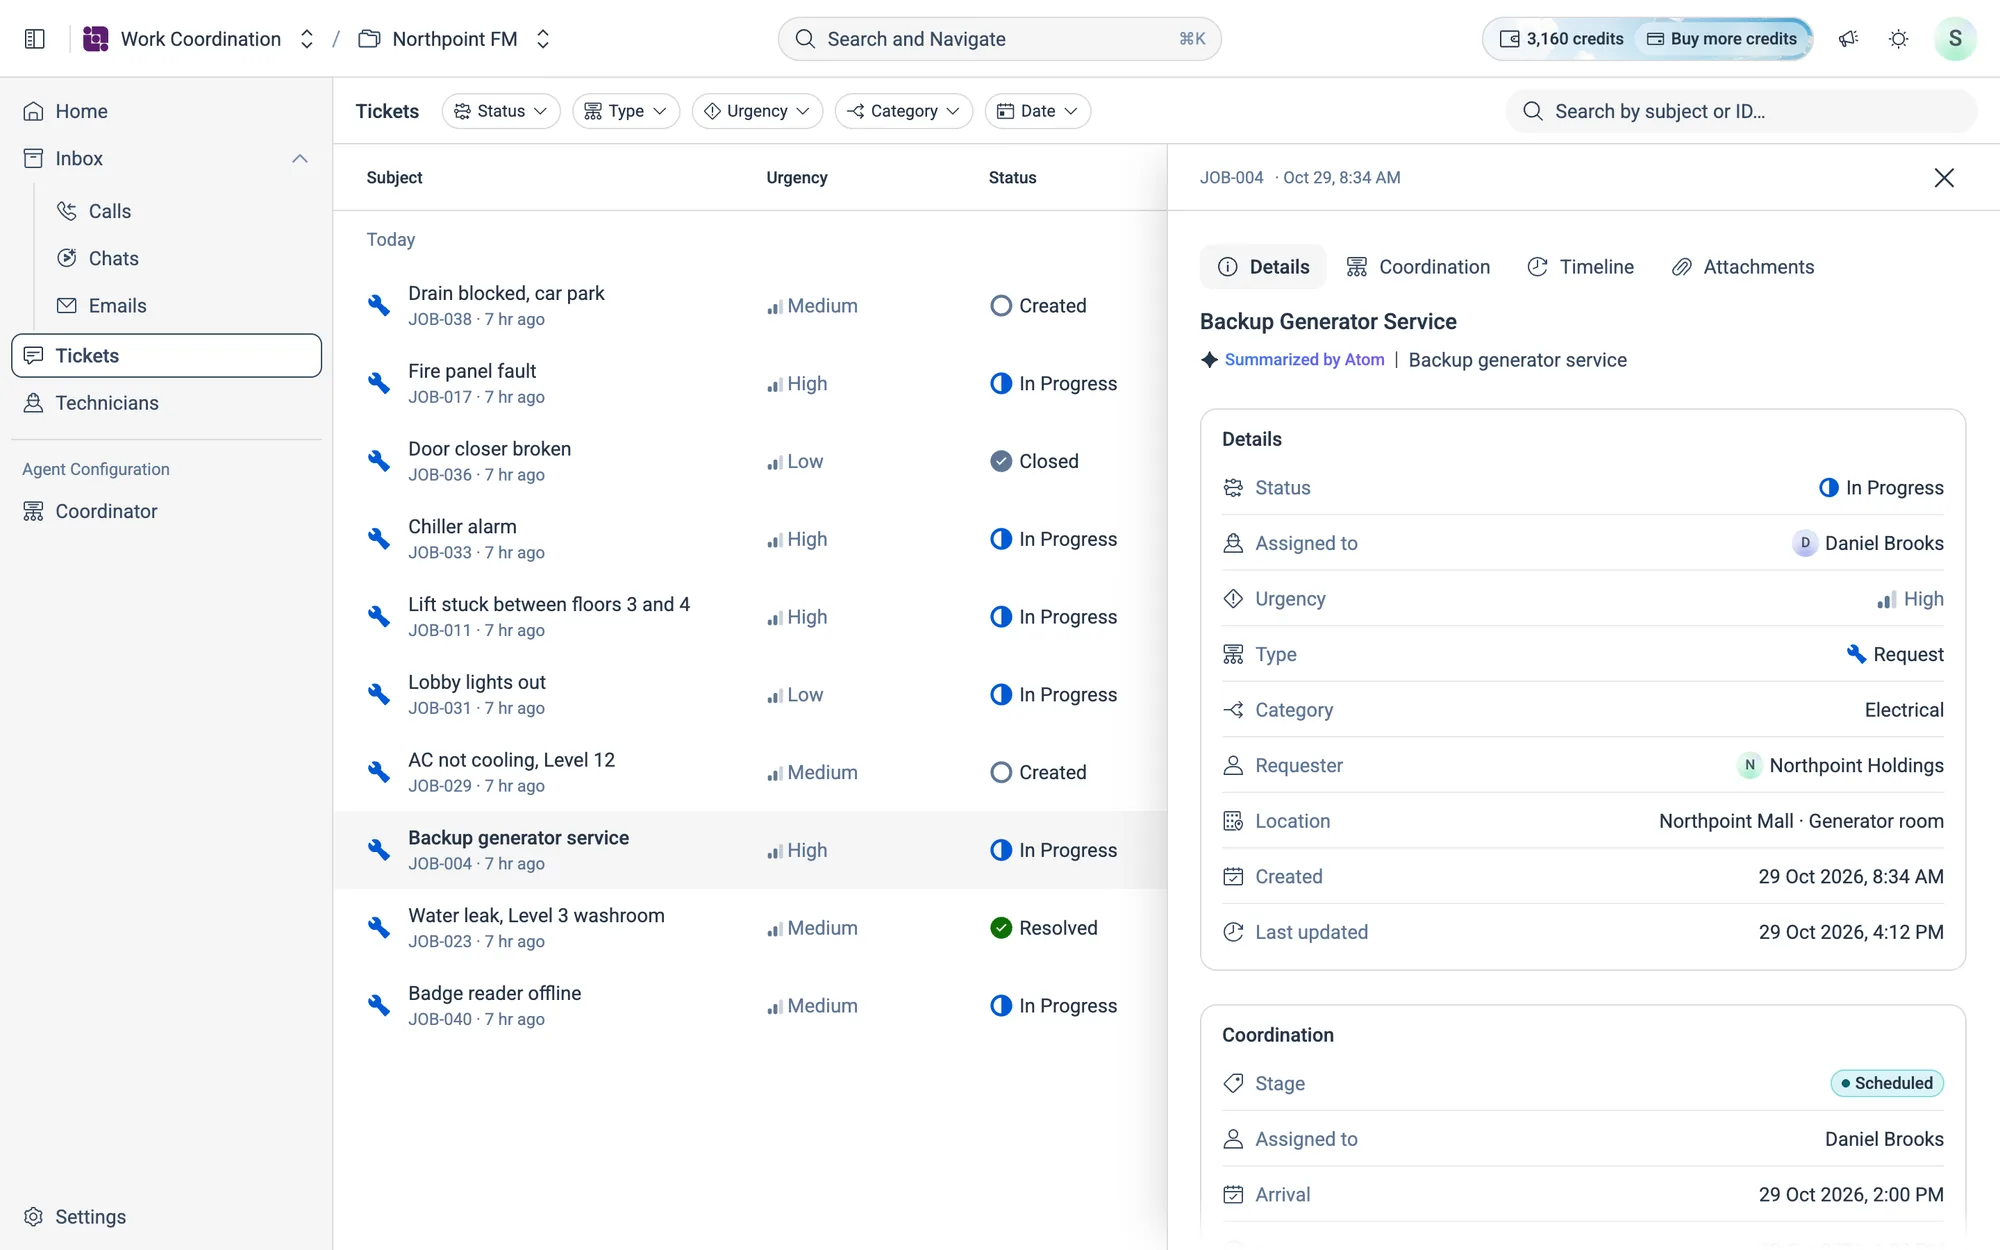
Task: Open the Date filter dropdown
Action: (x=1038, y=111)
